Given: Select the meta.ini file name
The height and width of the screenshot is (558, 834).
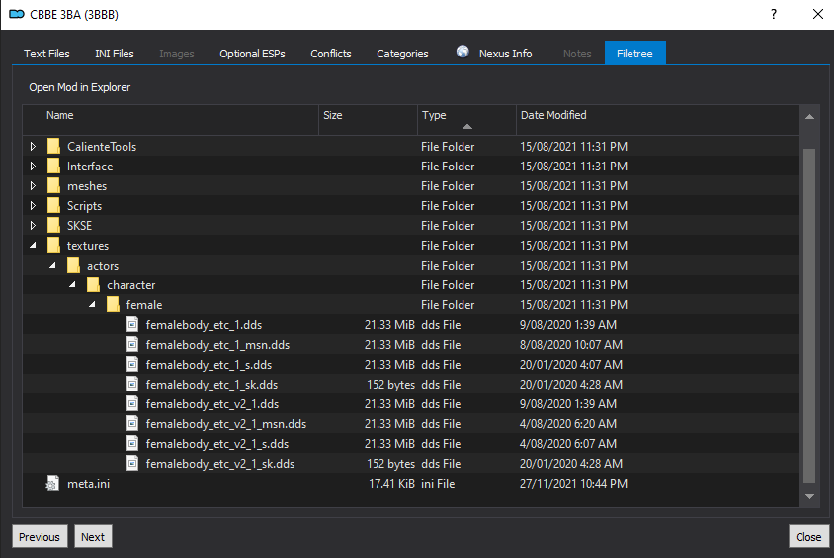Looking at the screenshot, I should [88, 484].
